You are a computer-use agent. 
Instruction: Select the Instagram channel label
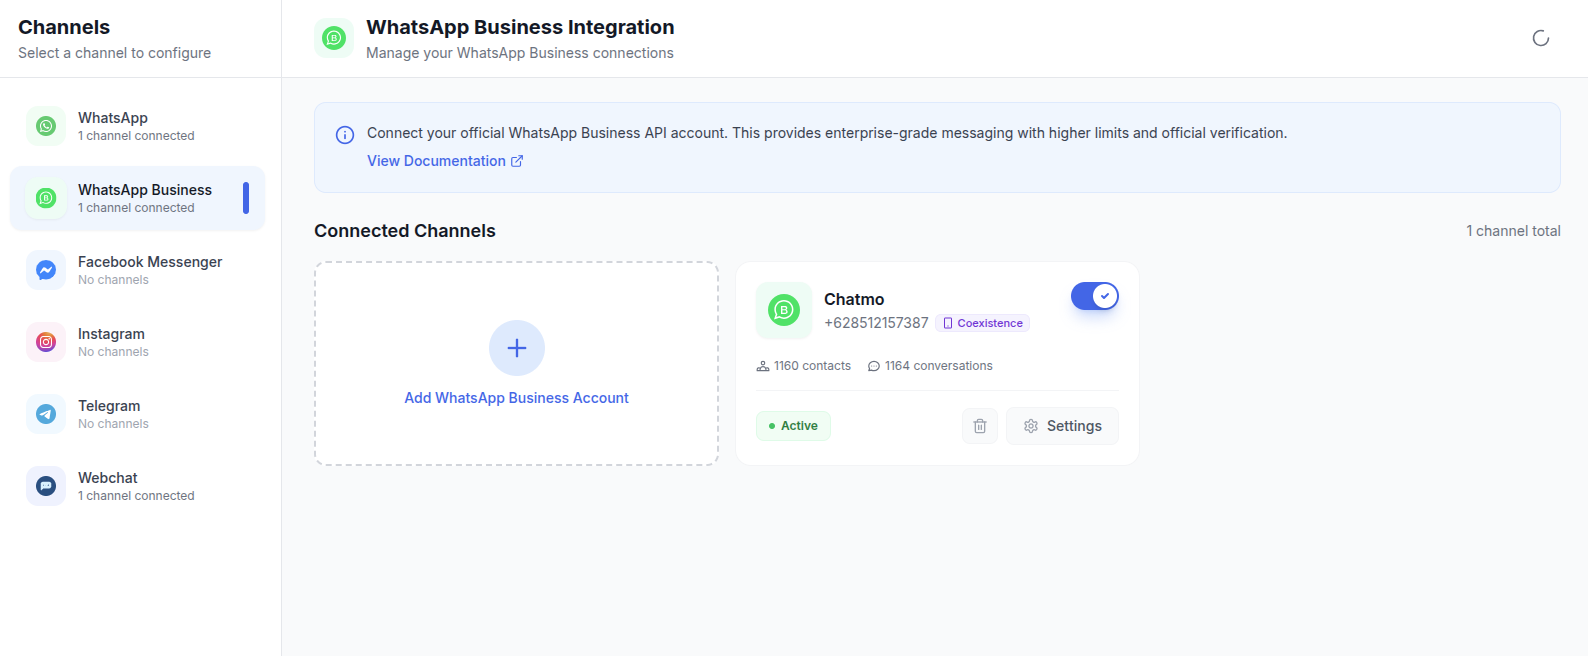111,334
